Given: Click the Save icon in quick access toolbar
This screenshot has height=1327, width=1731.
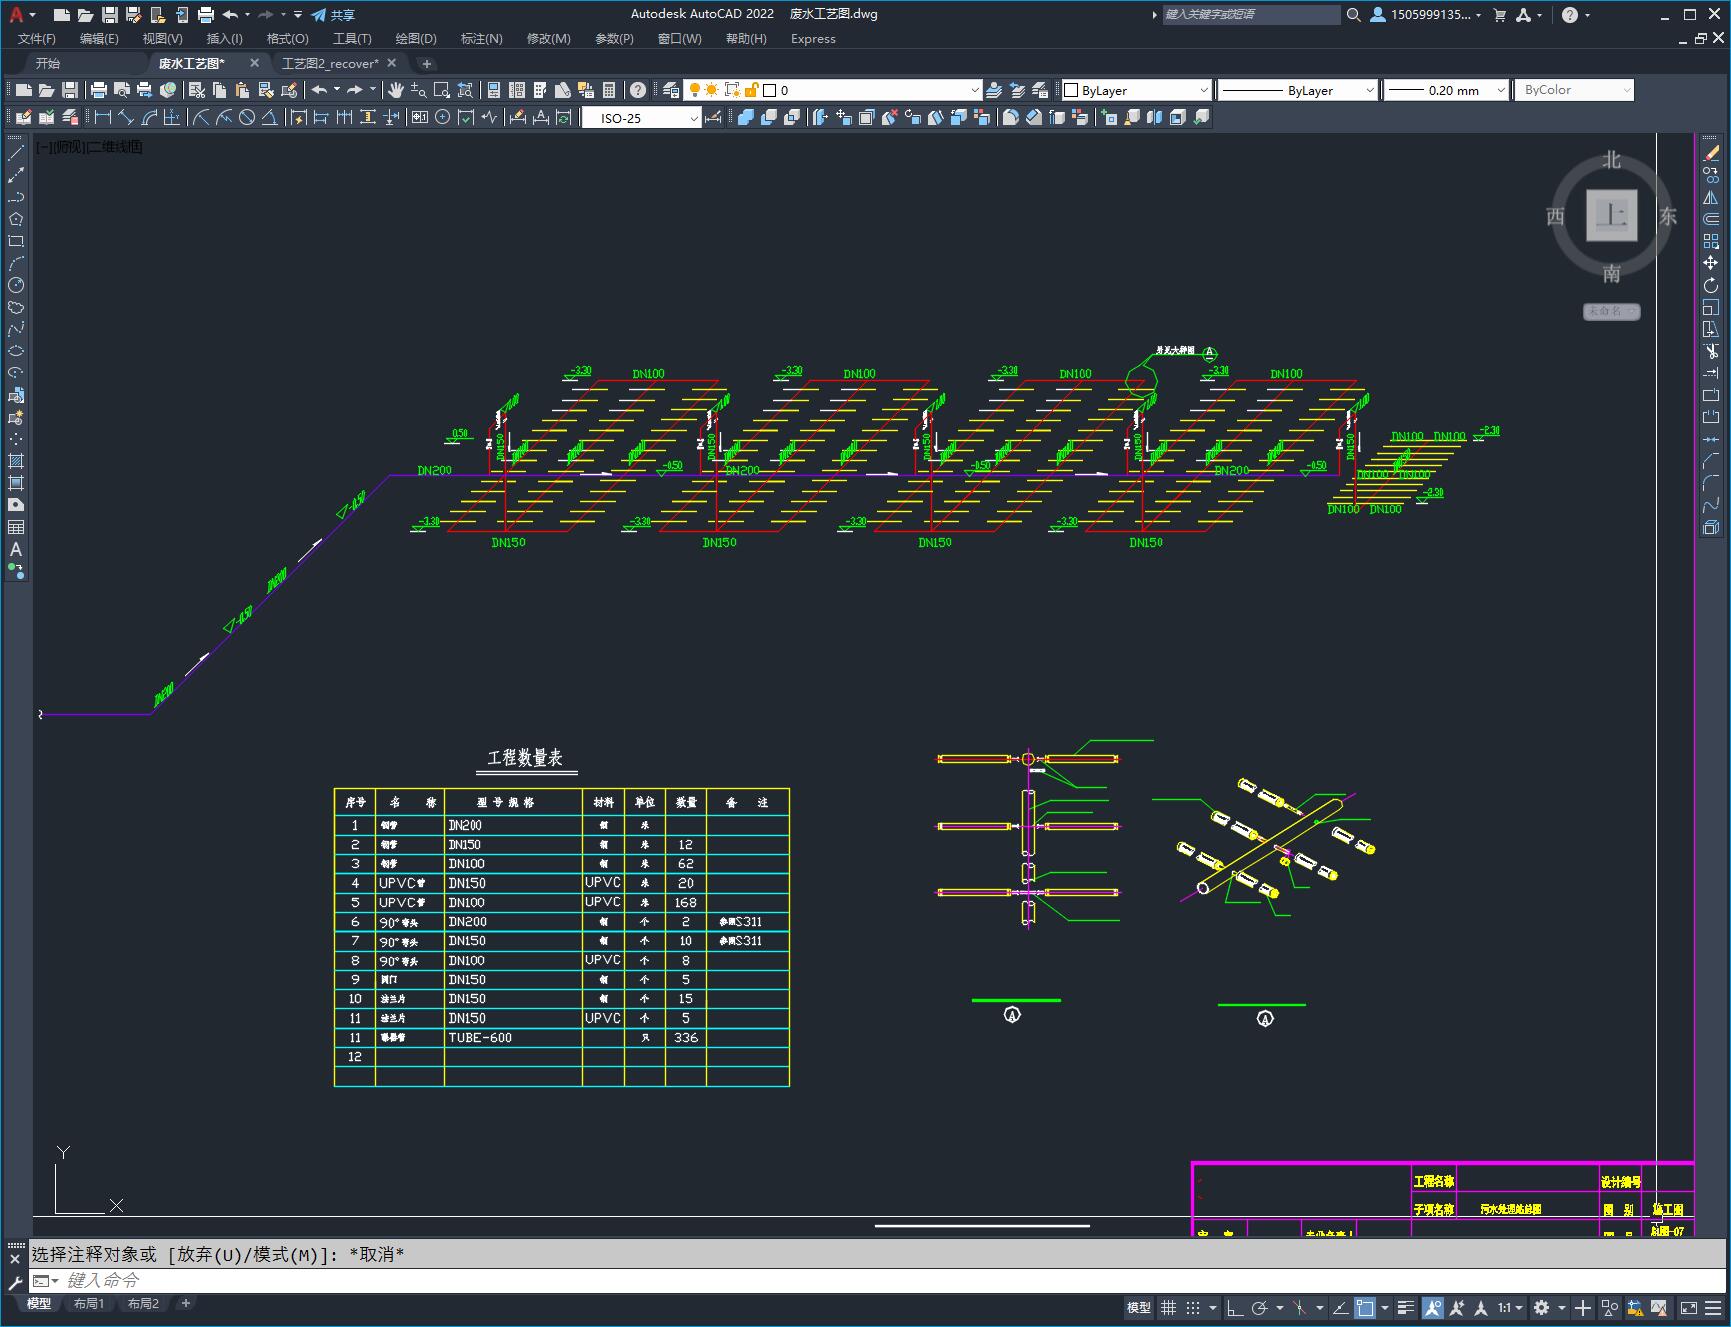Looking at the screenshot, I should pos(110,15).
